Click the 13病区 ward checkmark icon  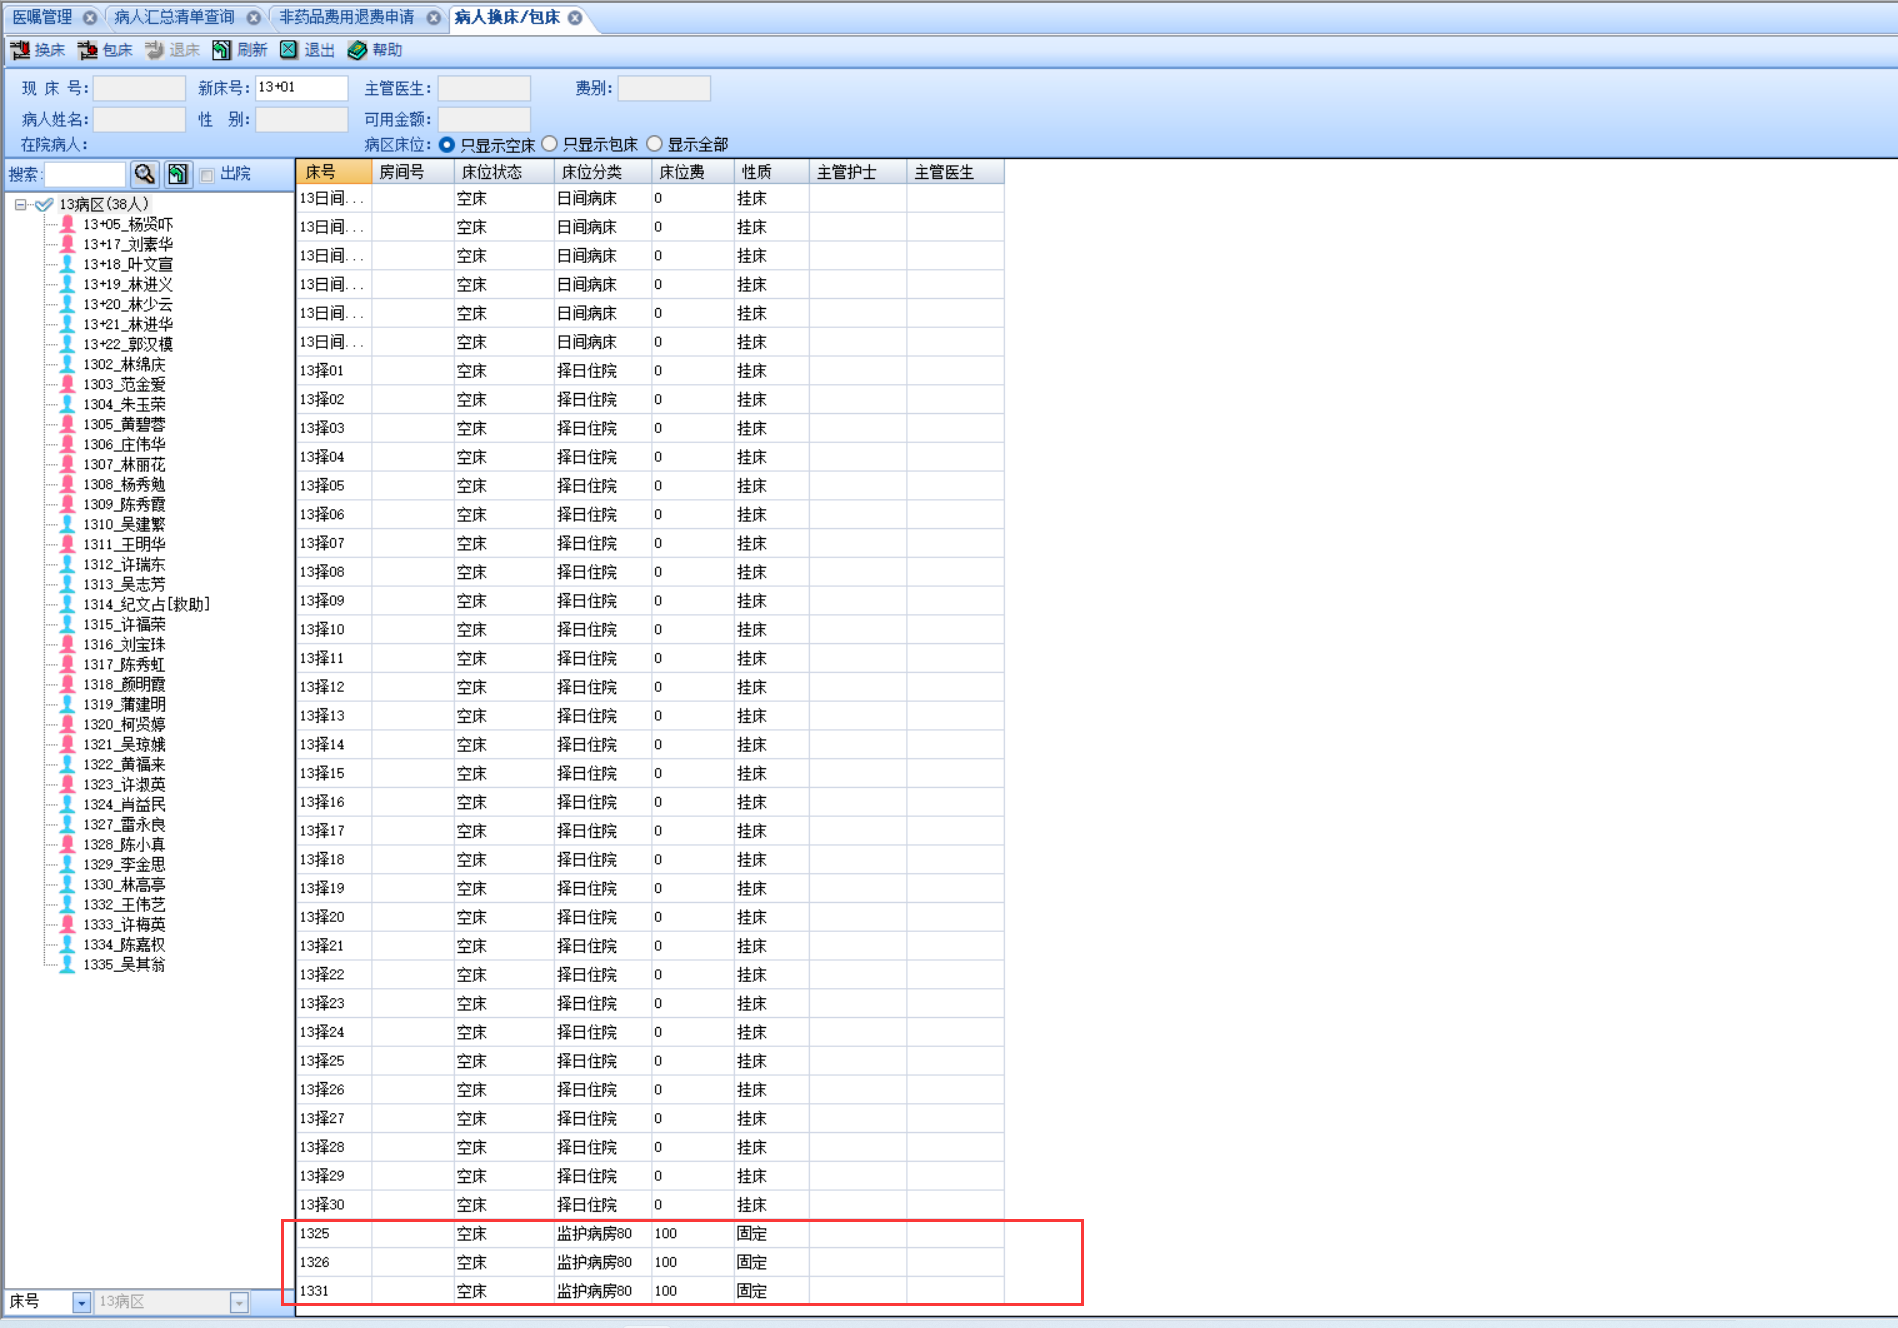[x=44, y=204]
